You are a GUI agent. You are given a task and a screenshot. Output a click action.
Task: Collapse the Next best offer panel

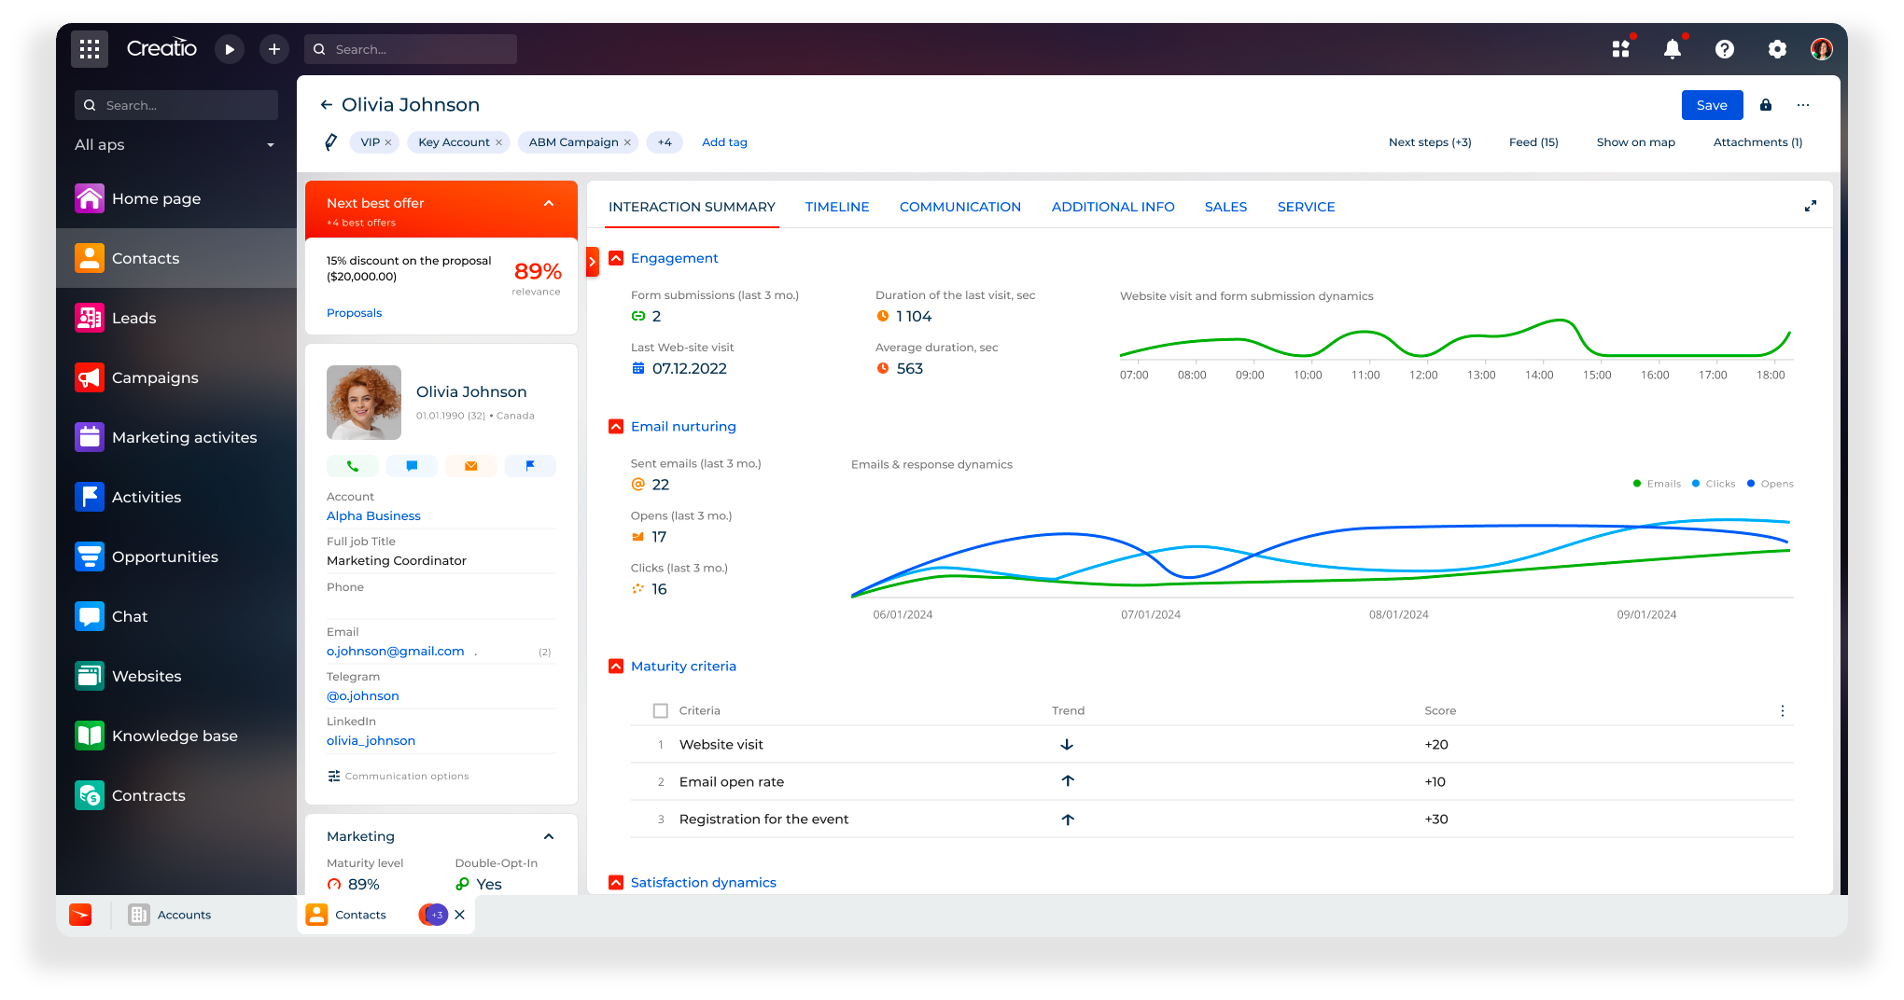click(549, 203)
